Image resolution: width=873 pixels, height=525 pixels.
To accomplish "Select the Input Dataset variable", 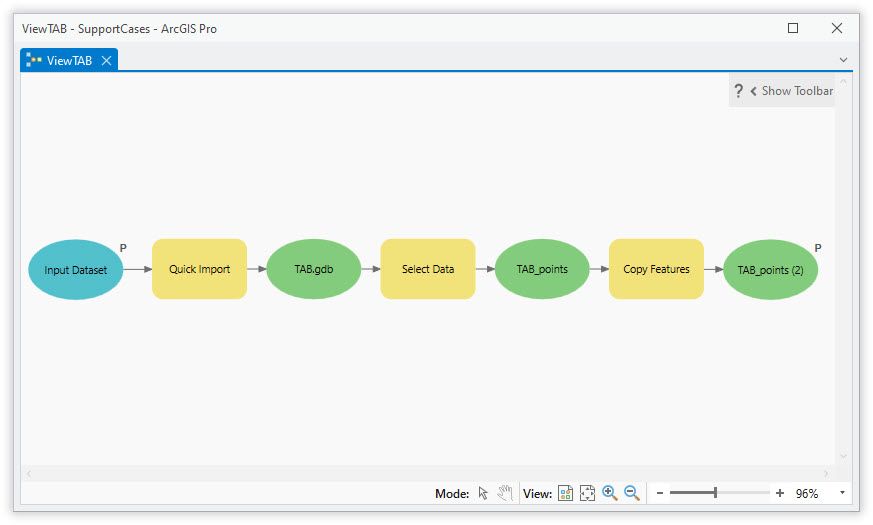I will click(75, 270).
